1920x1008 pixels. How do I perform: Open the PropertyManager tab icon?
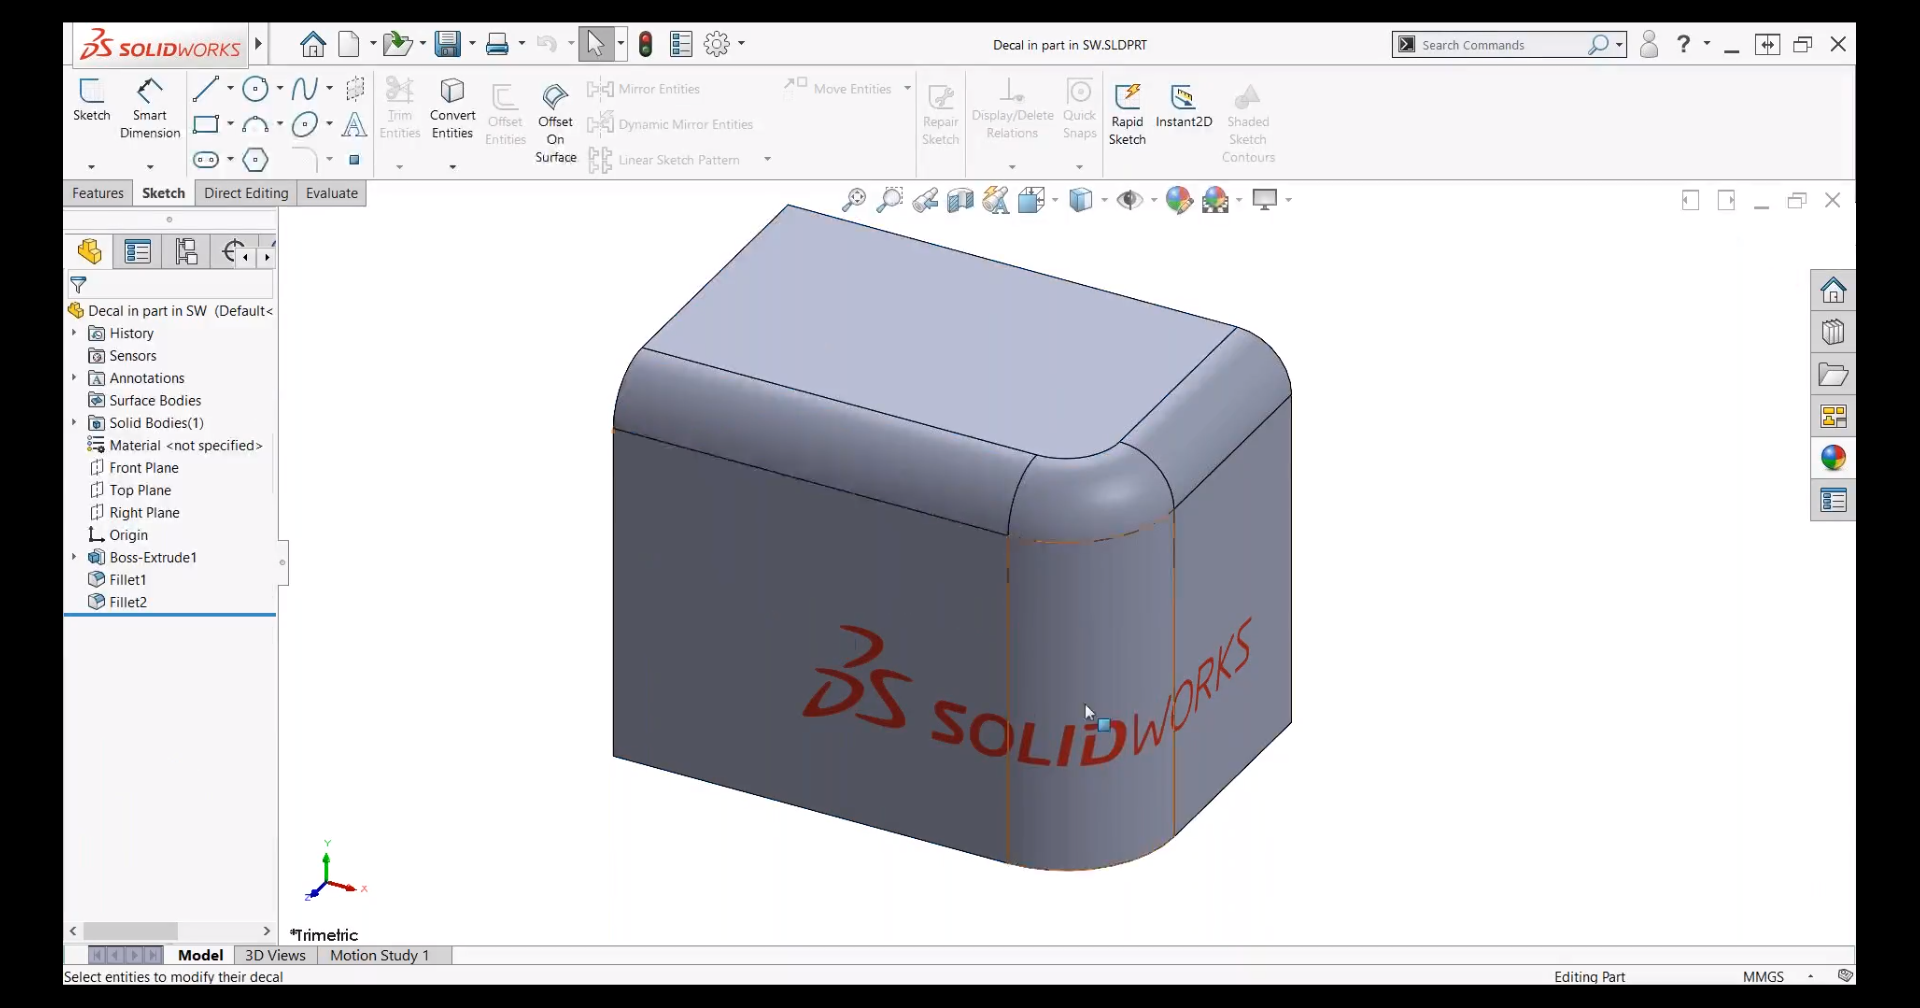click(x=138, y=252)
